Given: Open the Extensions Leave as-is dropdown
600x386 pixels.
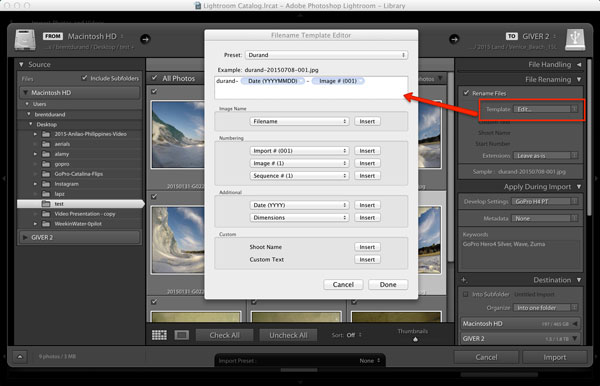Looking at the screenshot, I should pyautogui.click(x=545, y=156).
